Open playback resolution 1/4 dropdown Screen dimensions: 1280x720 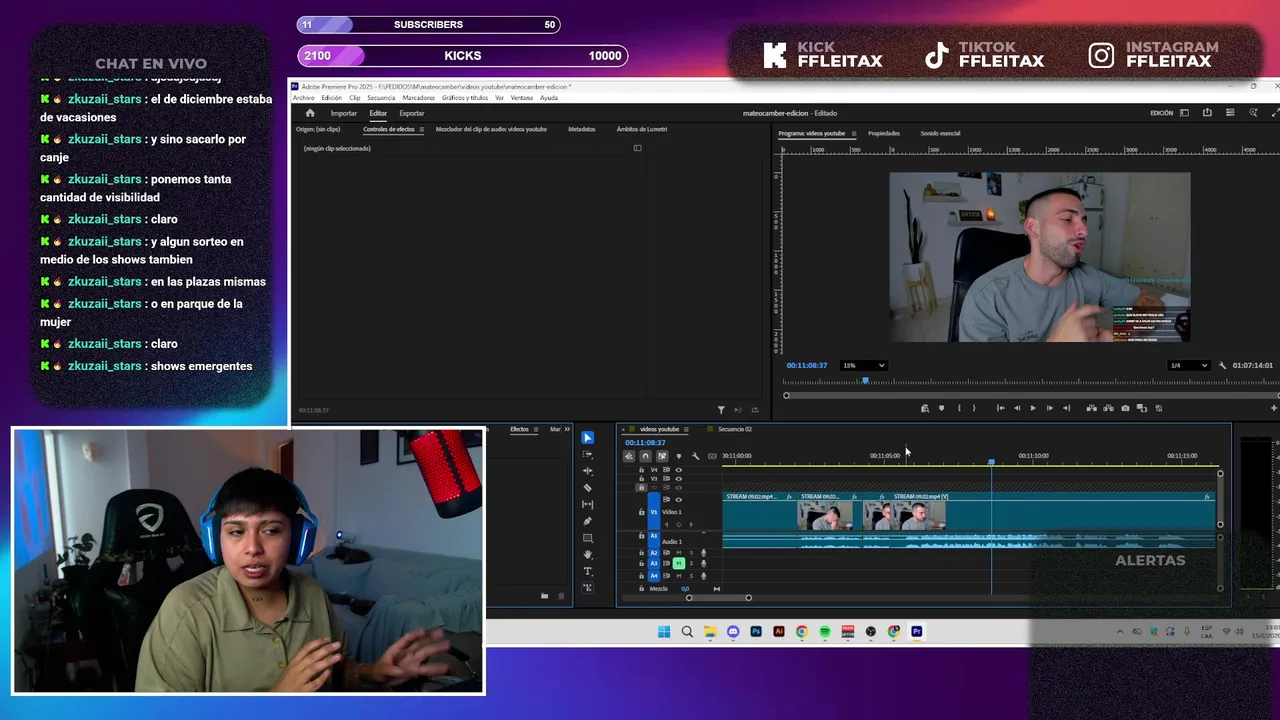tap(1188, 365)
